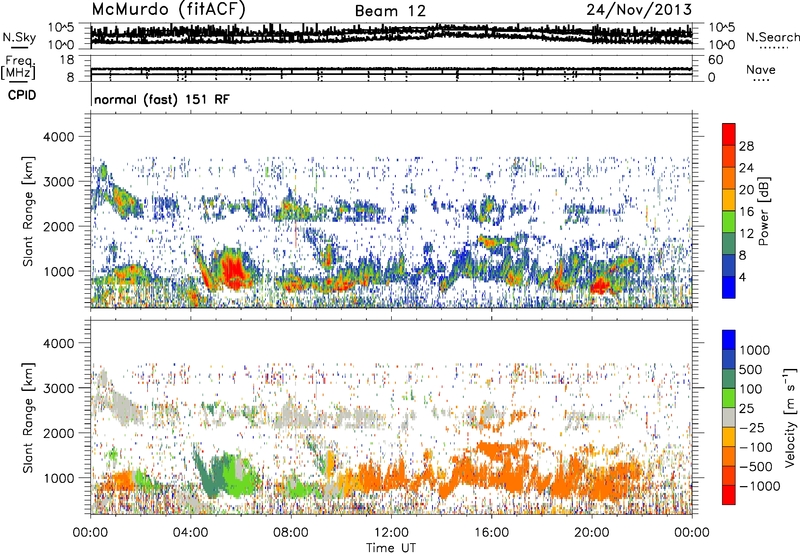Viewport: 800px width, 554px height.
Task: Click the 'normal (fast) 151 RF' text
Action: pyautogui.click(x=162, y=99)
